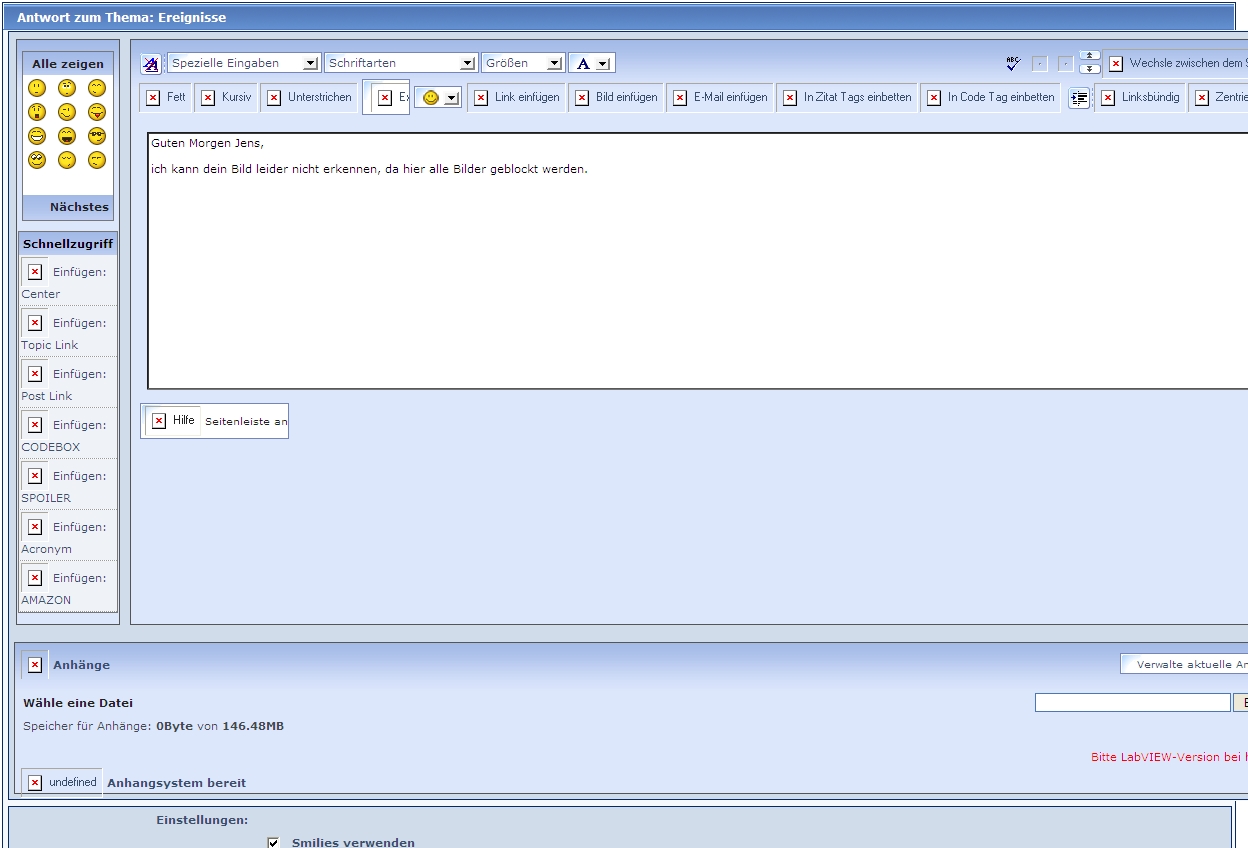Click In Zitat Tags einbetten
The image size is (1248, 848).
[847, 98]
